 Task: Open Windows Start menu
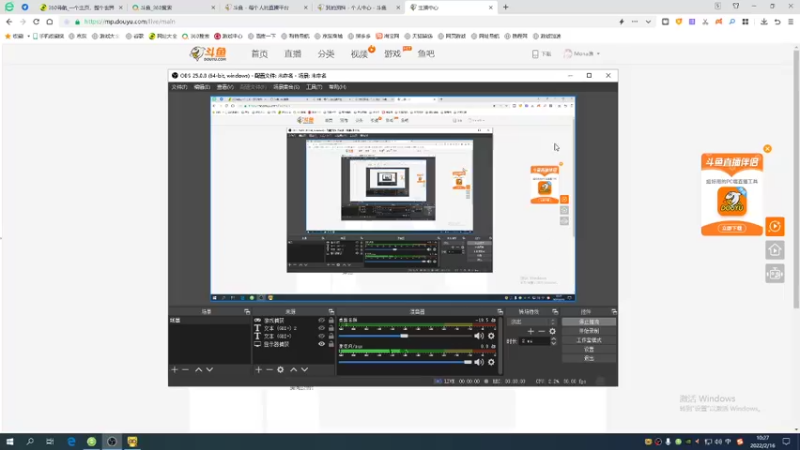coord(10,442)
